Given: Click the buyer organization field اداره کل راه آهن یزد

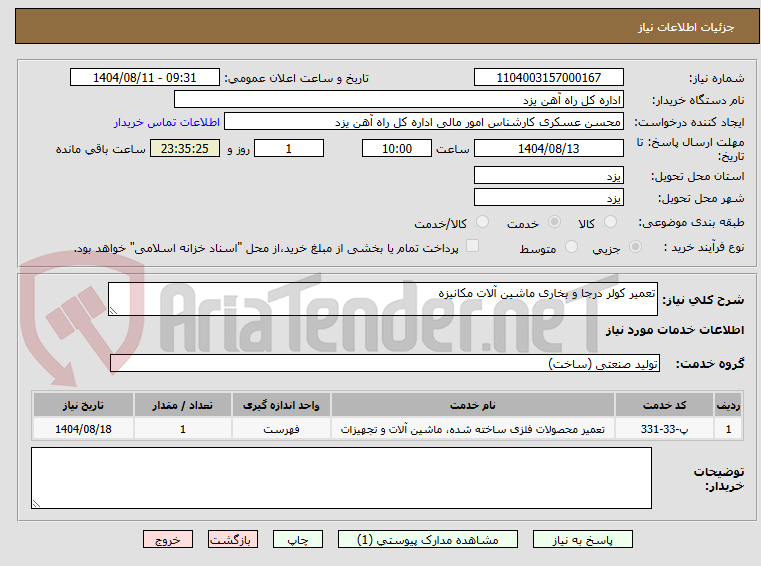Looking at the screenshot, I should pos(398,100).
